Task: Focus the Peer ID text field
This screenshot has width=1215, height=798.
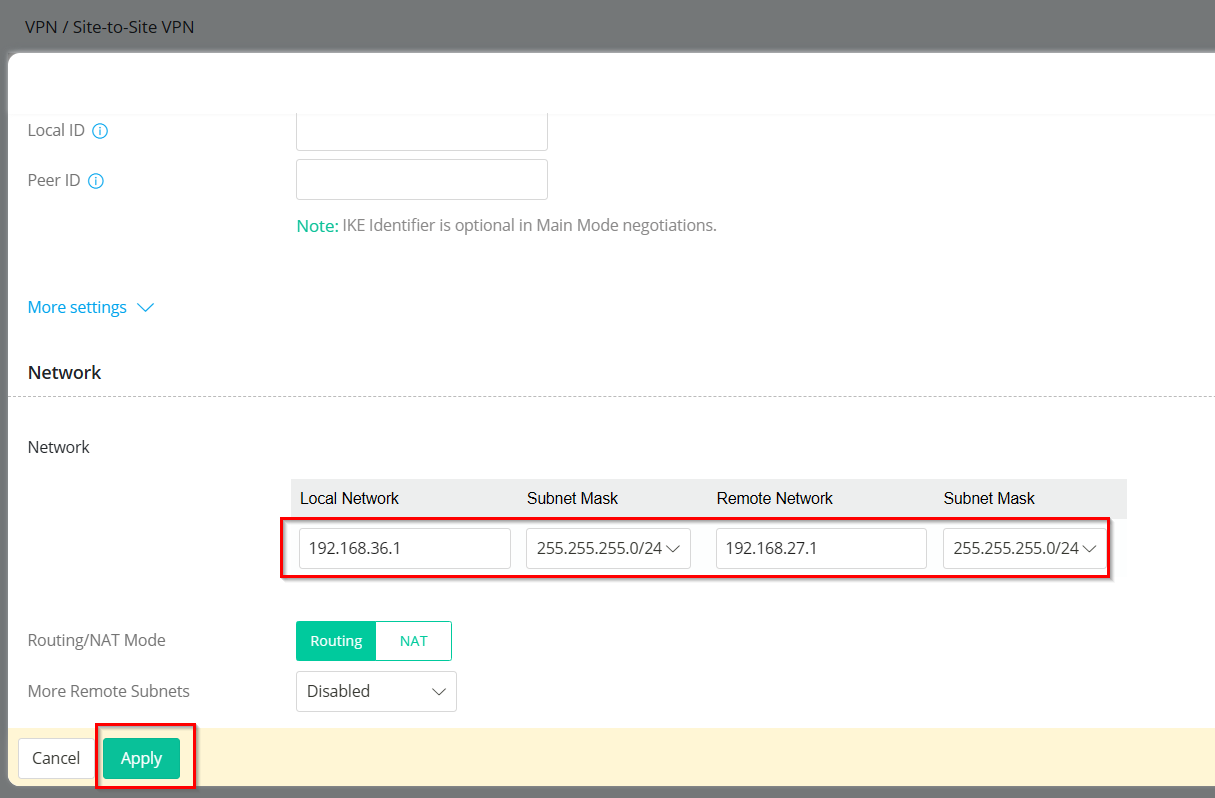Action: point(421,180)
